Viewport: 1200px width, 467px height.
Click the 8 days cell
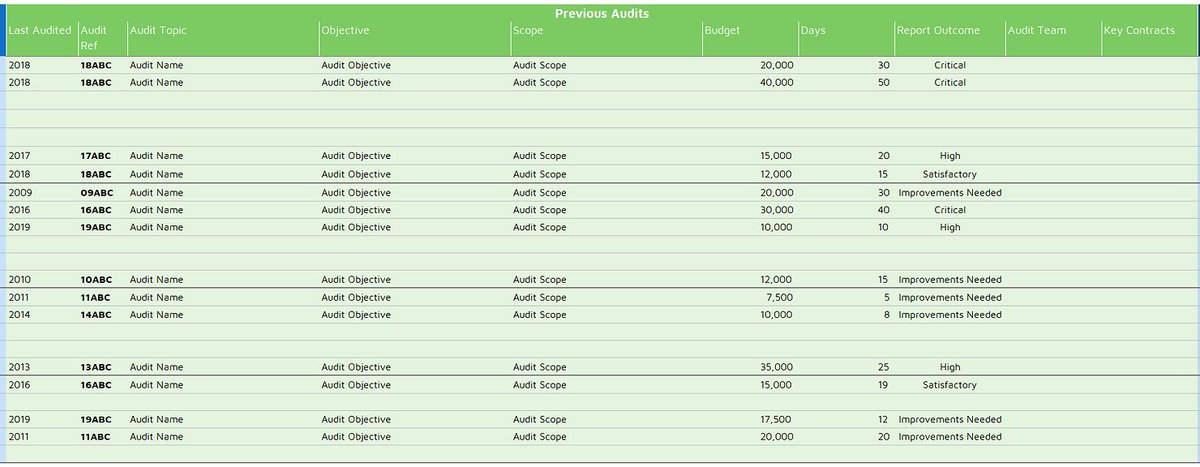coord(887,315)
